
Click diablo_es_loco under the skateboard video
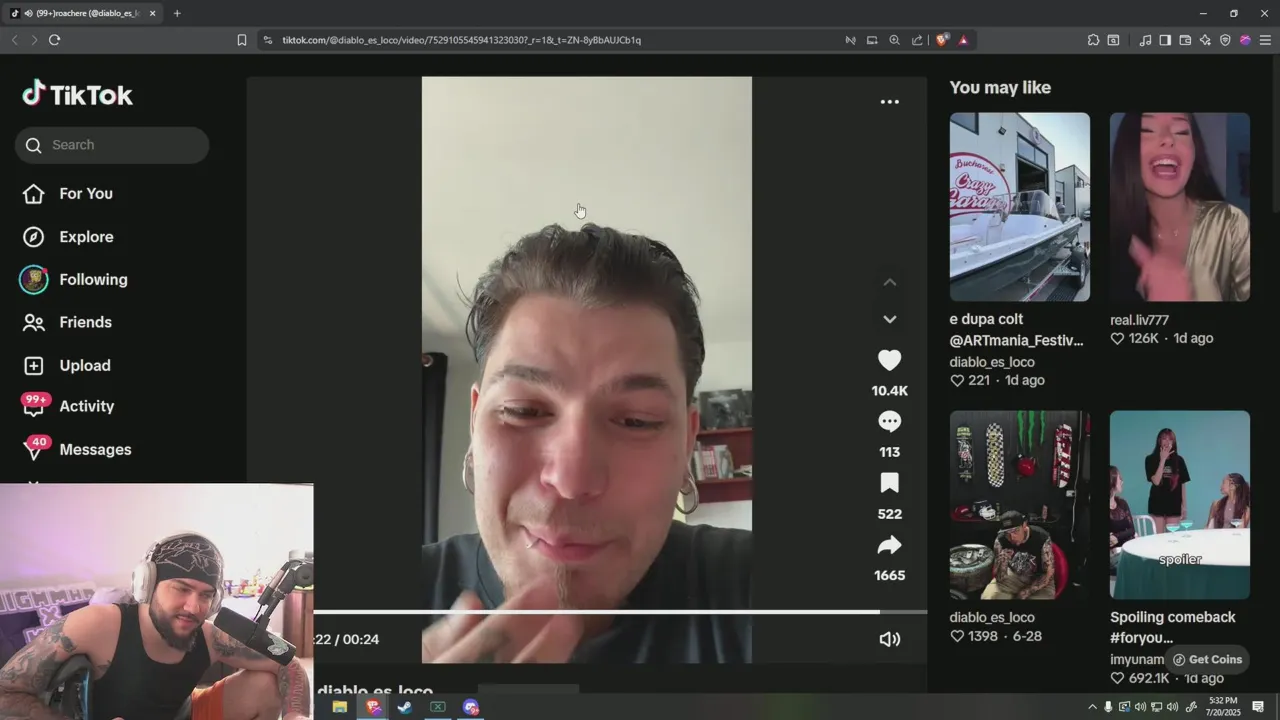click(x=992, y=618)
